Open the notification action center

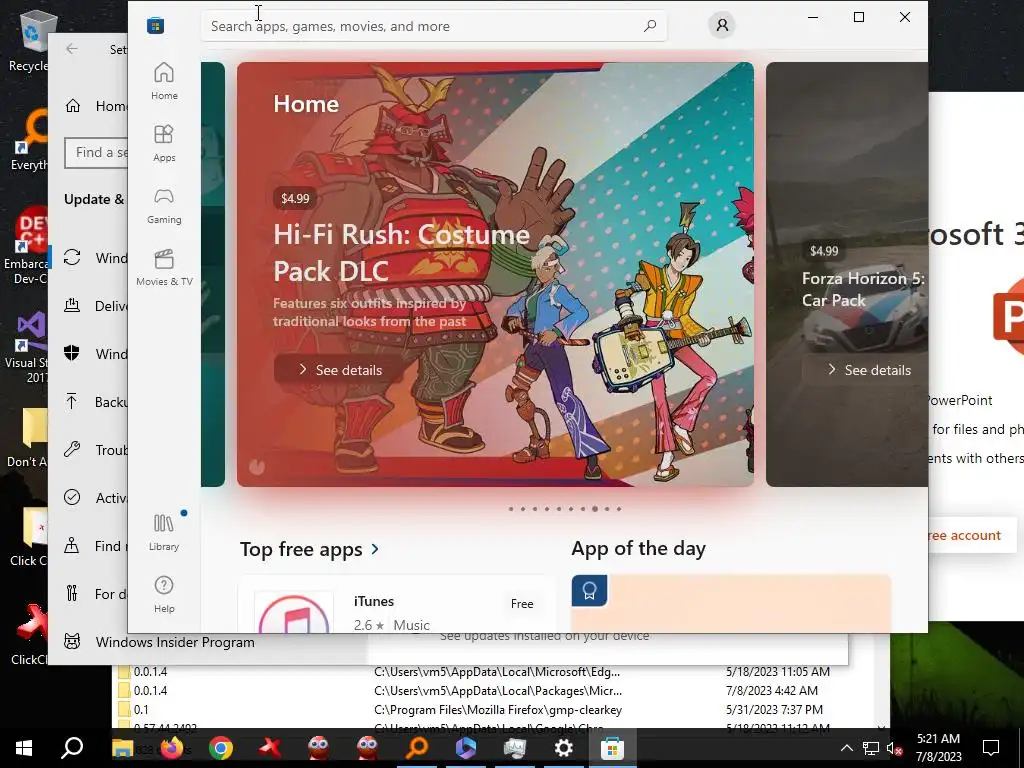(x=991, y=748)
